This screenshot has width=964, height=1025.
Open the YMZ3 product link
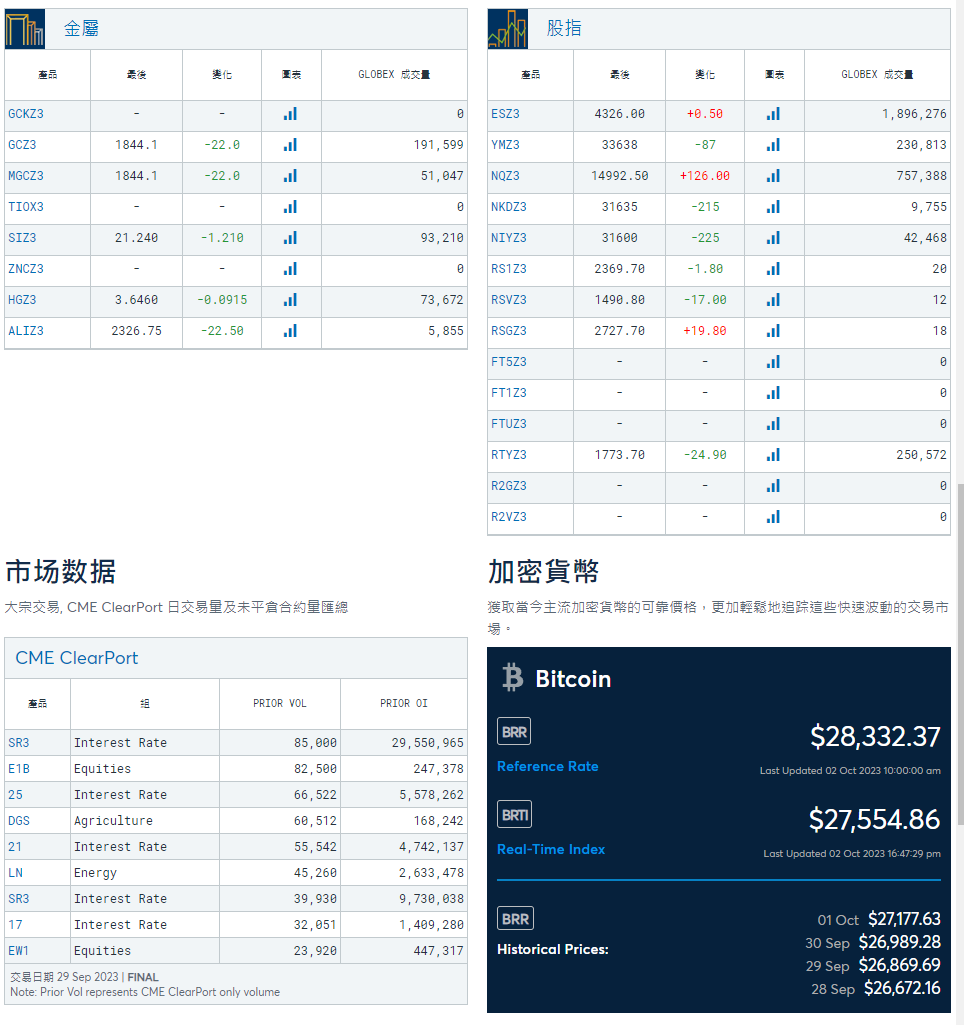coord(505,144)
